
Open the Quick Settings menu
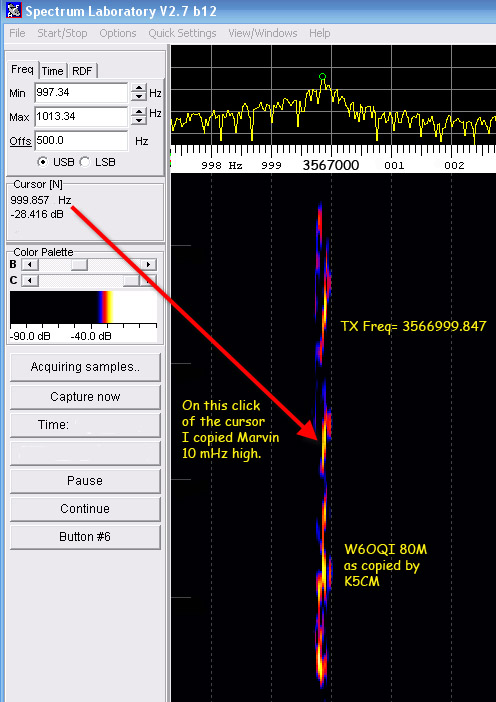[182, 33]
